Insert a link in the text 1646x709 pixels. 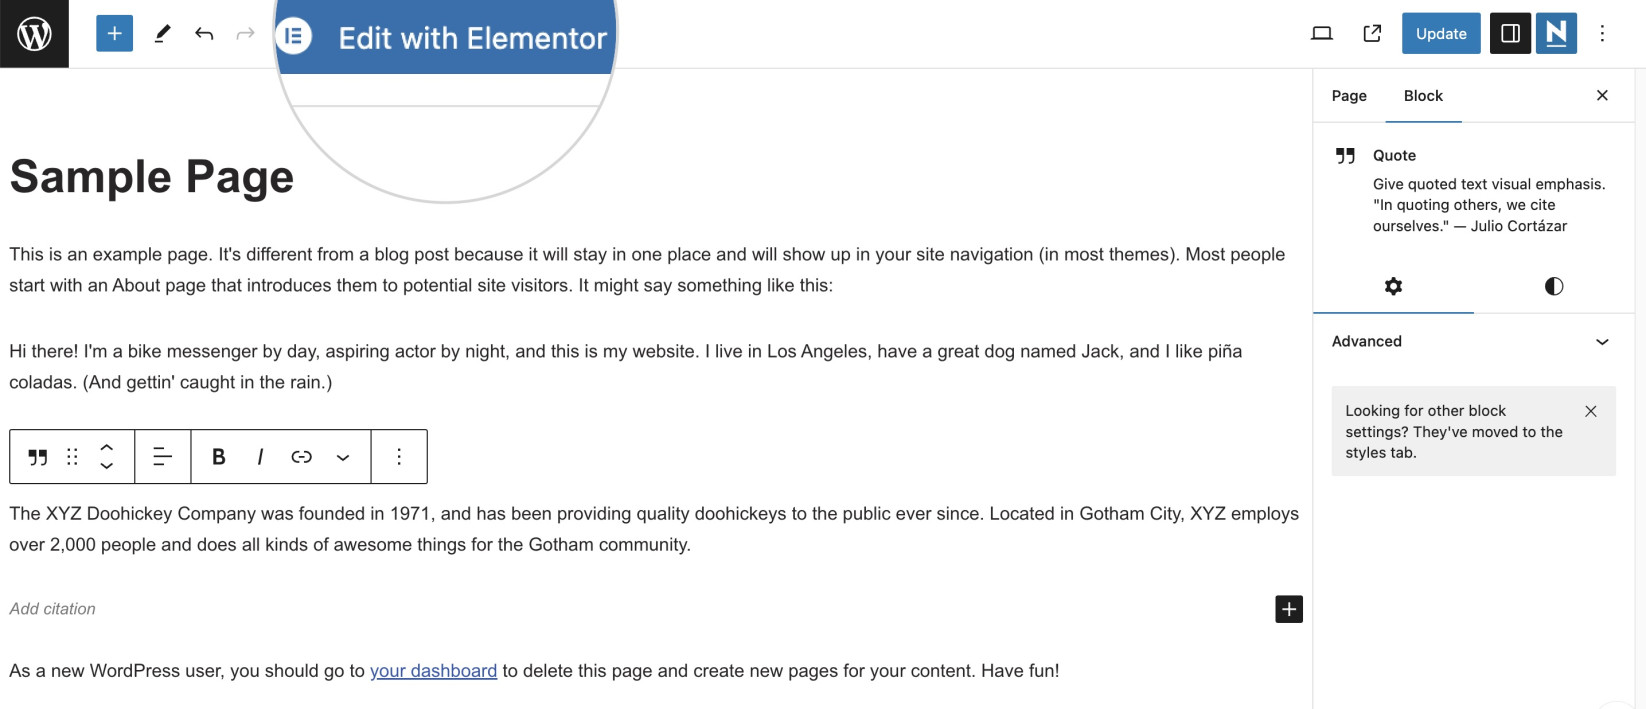[x=301, y=457]
